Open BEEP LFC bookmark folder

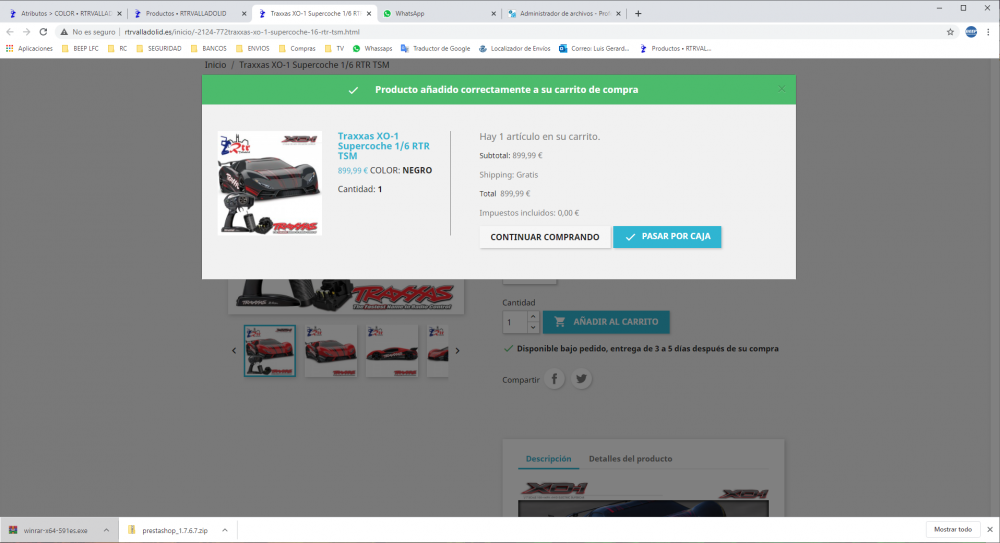[80, 48]
